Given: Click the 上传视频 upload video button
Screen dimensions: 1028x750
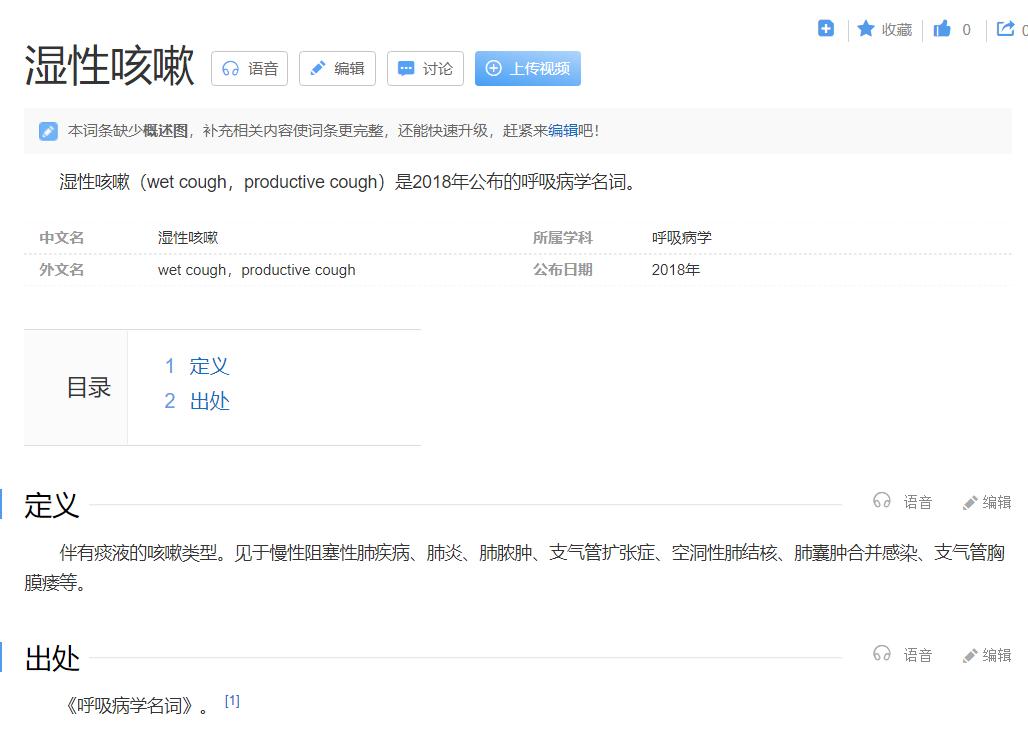Looking at the screenshot, I should 527,68.
